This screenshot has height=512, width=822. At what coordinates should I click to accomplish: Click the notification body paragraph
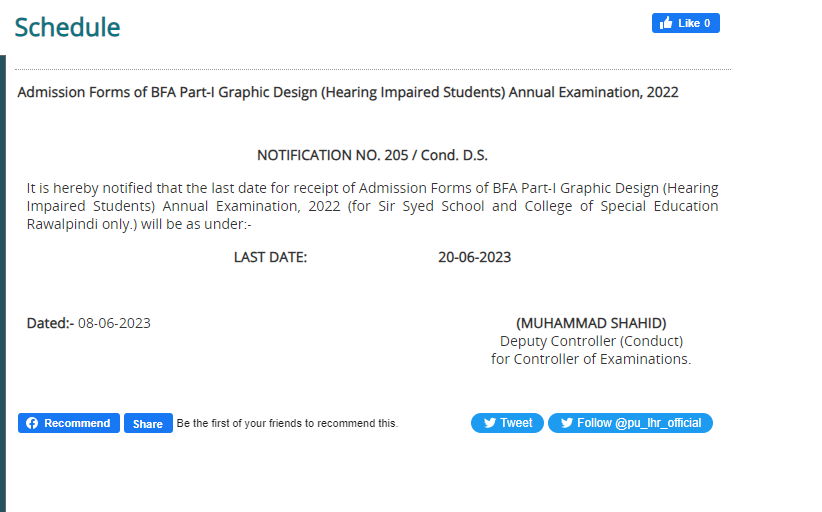[x=372, y=206]
